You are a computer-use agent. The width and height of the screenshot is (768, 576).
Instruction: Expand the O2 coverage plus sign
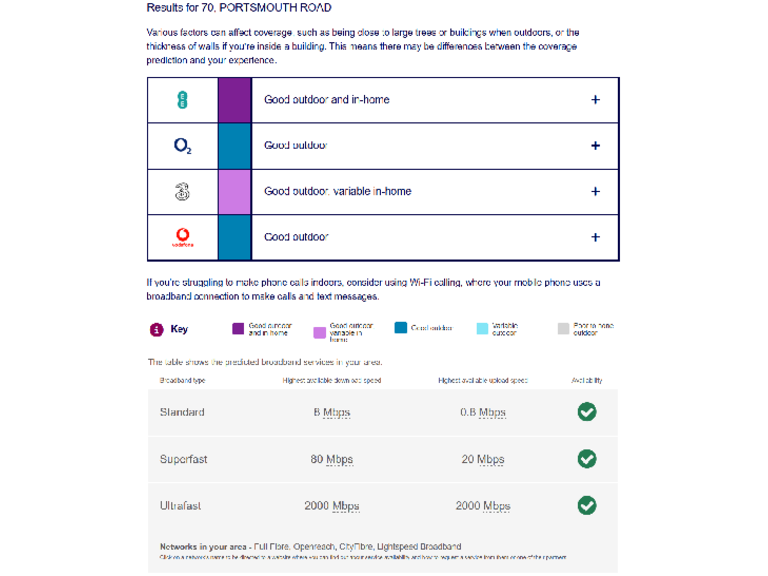(595, 146)
